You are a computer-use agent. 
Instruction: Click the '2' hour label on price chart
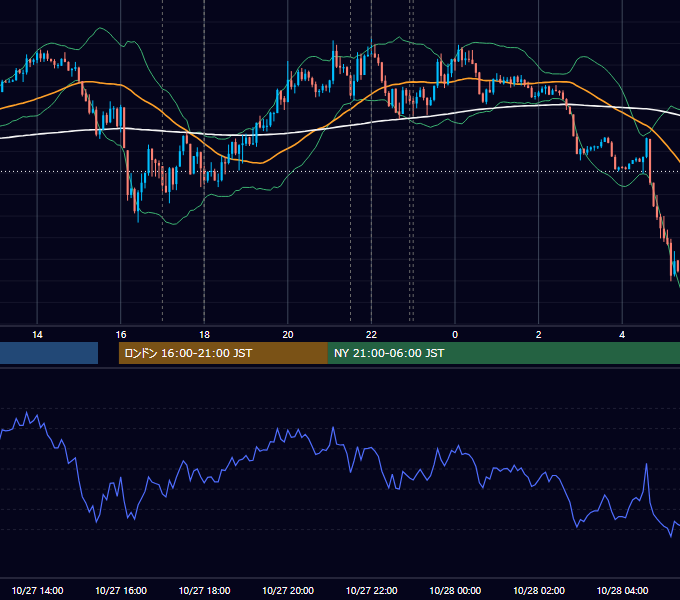538,334
